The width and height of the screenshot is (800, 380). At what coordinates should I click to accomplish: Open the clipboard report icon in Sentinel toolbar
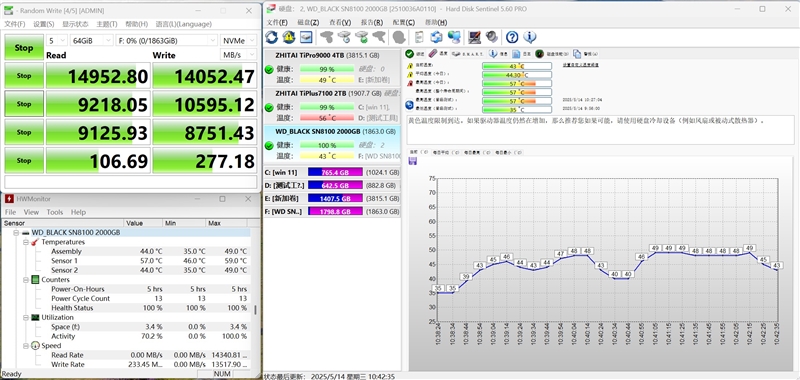tap(419, 37)
